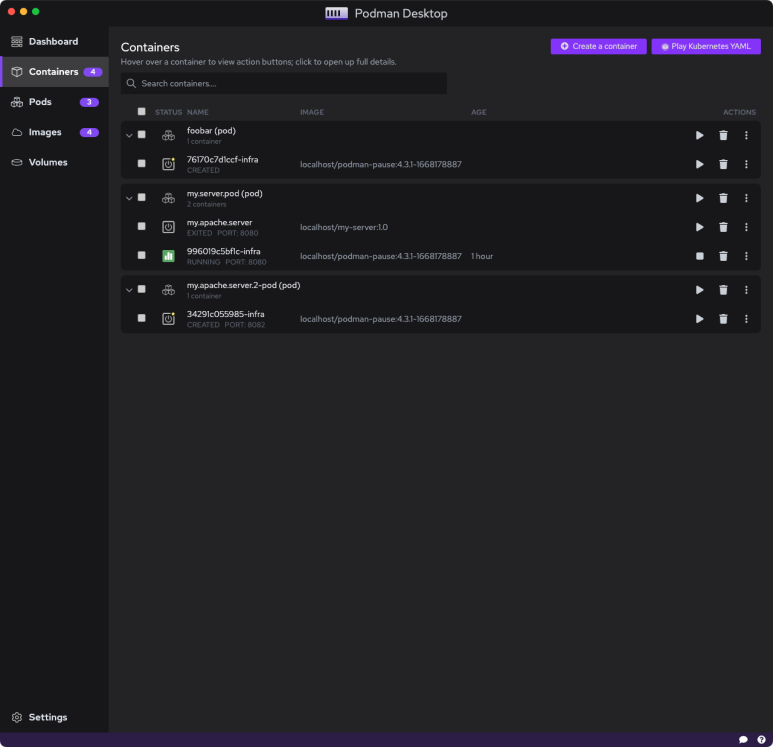Check the my.server.pod checkbox
Screen dimensions: 773x747
(x=141, y=197)
